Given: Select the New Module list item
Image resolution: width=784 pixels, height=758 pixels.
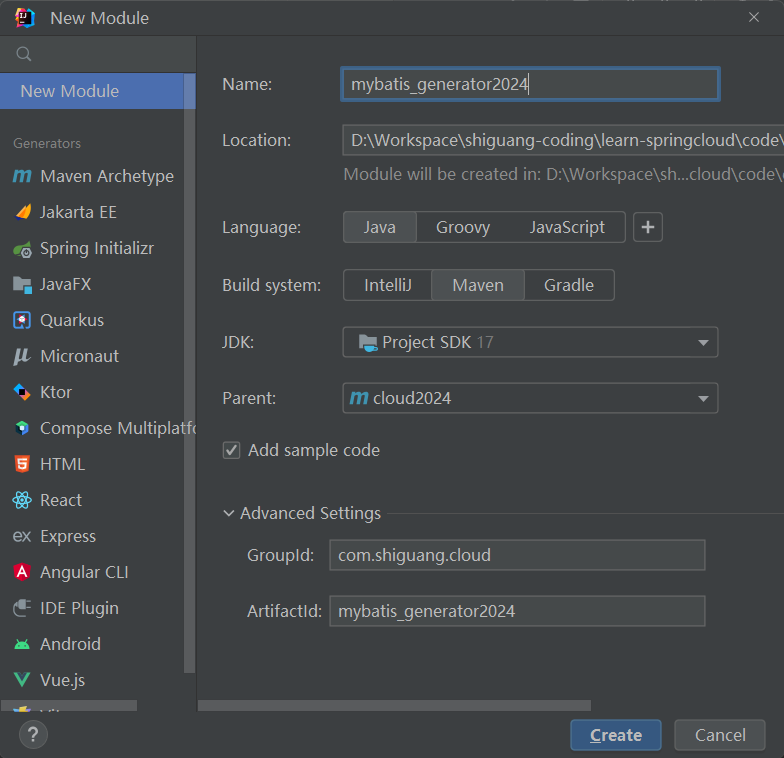Looking at the screenshot, I should pyautogui.click(x=92, y=91).
